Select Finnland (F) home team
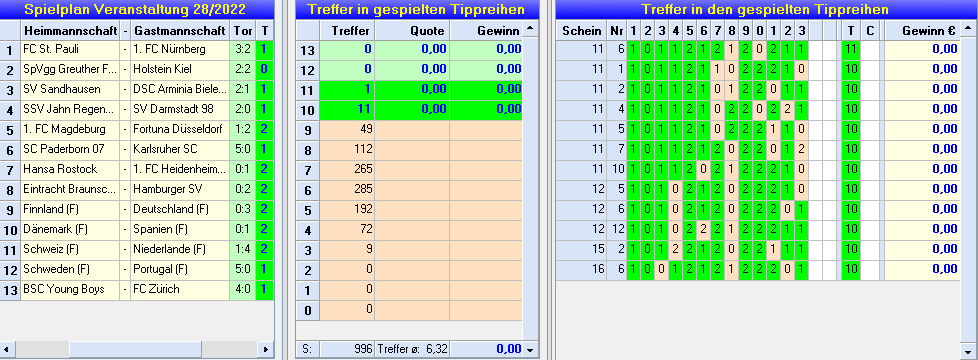 click(70, 209)
